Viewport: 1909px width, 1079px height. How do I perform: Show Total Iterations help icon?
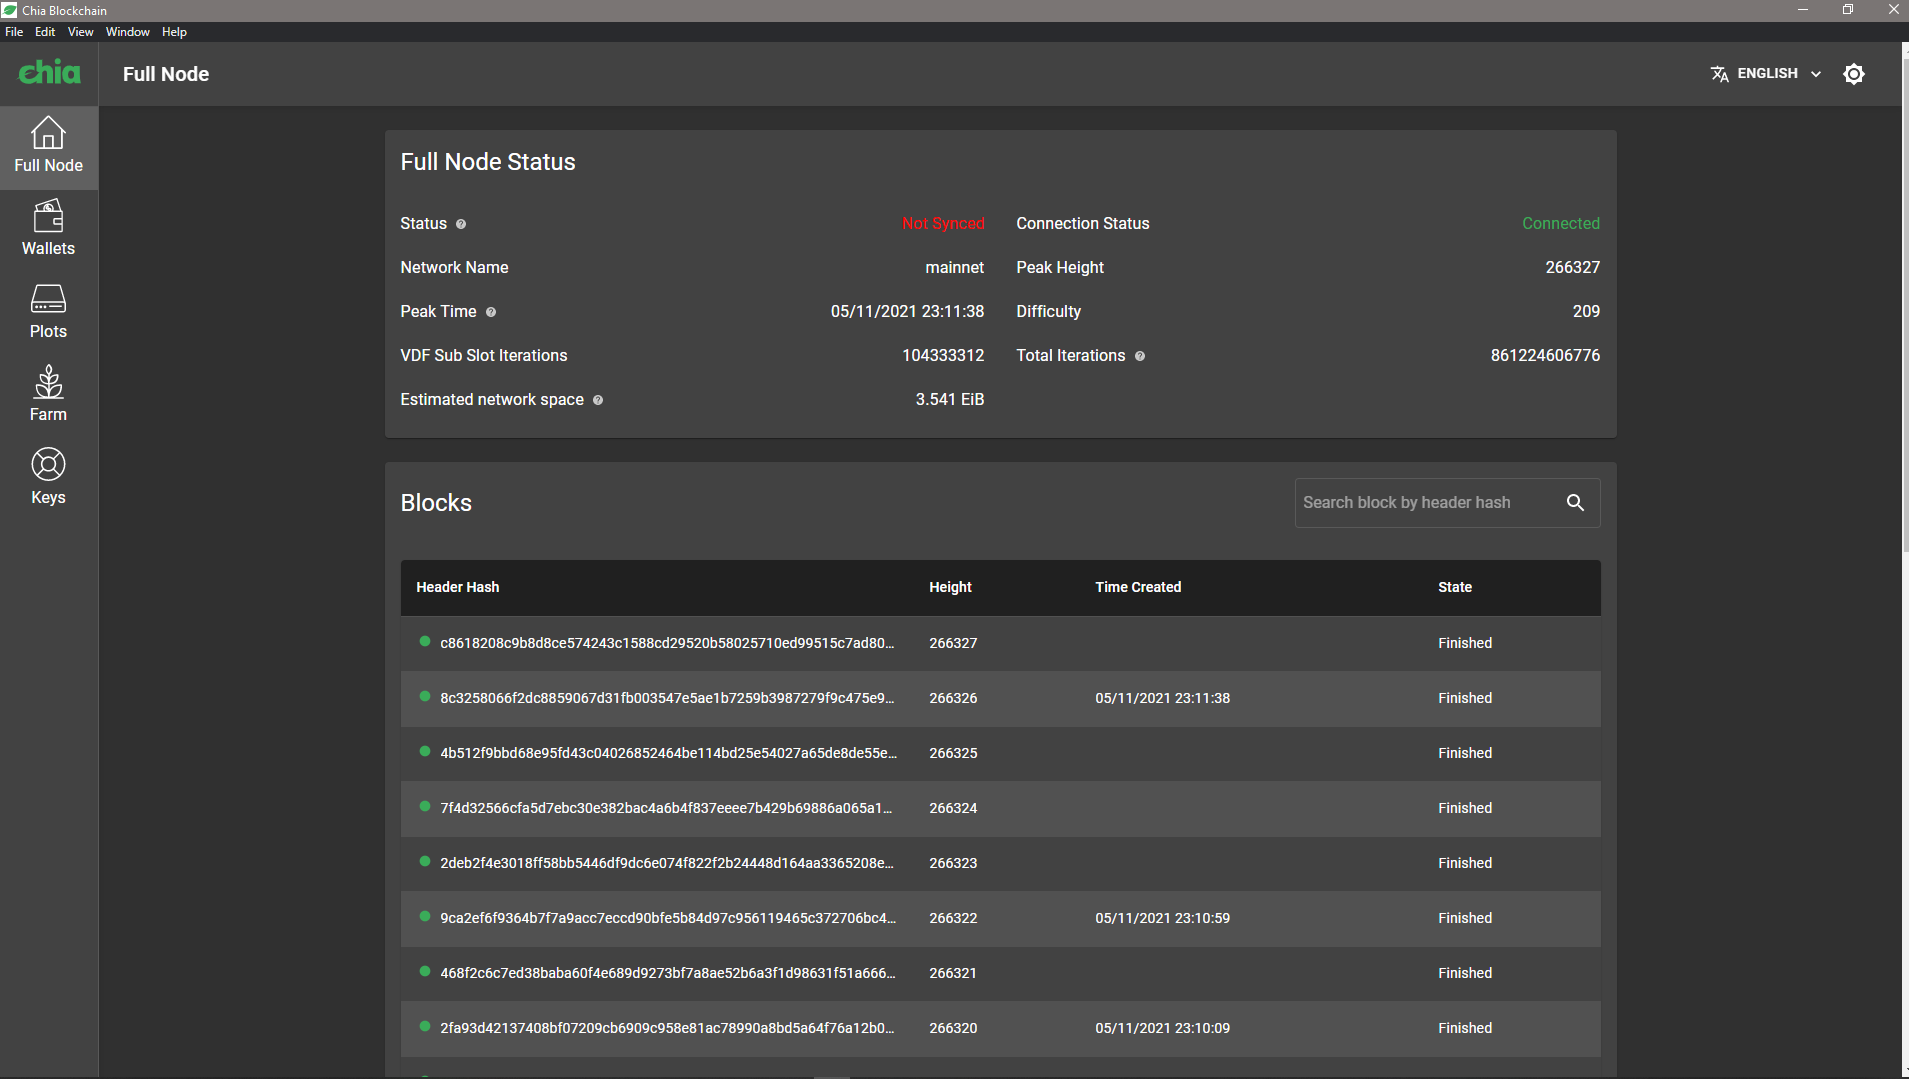coord(1140,356)
